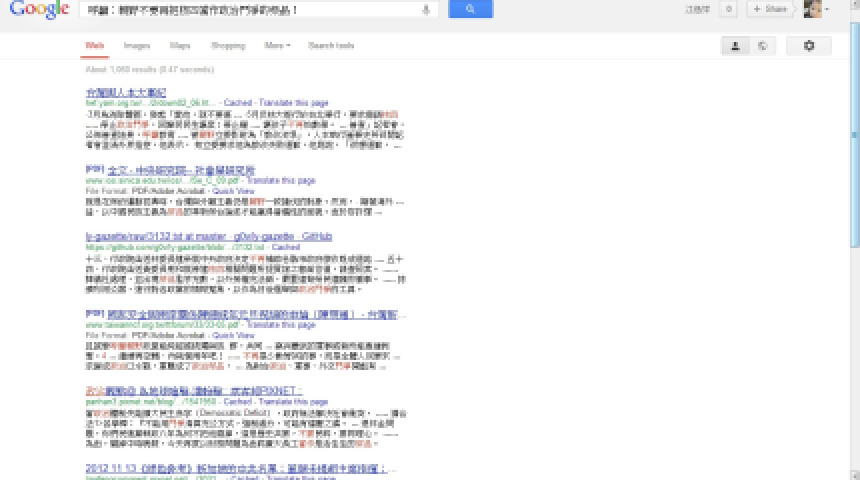Click inside the search query input field
Viewport: 860px width, 480px height.
250,9
